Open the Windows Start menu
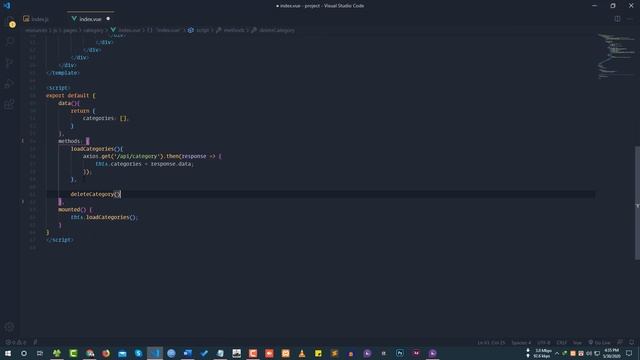The image size is (640, 360). tap(8, 353)
